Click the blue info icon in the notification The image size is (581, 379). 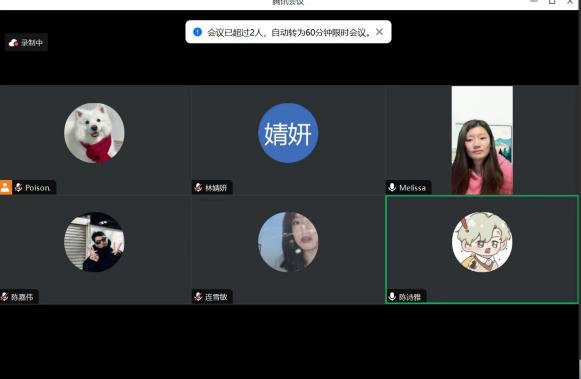(x=197, y=32)
